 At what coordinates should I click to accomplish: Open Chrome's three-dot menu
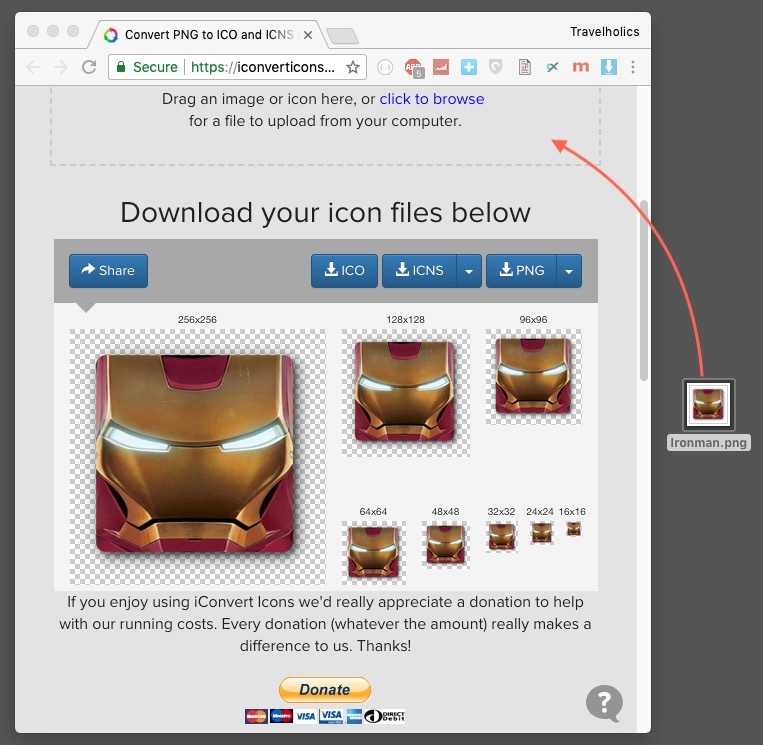pos(633,67)
